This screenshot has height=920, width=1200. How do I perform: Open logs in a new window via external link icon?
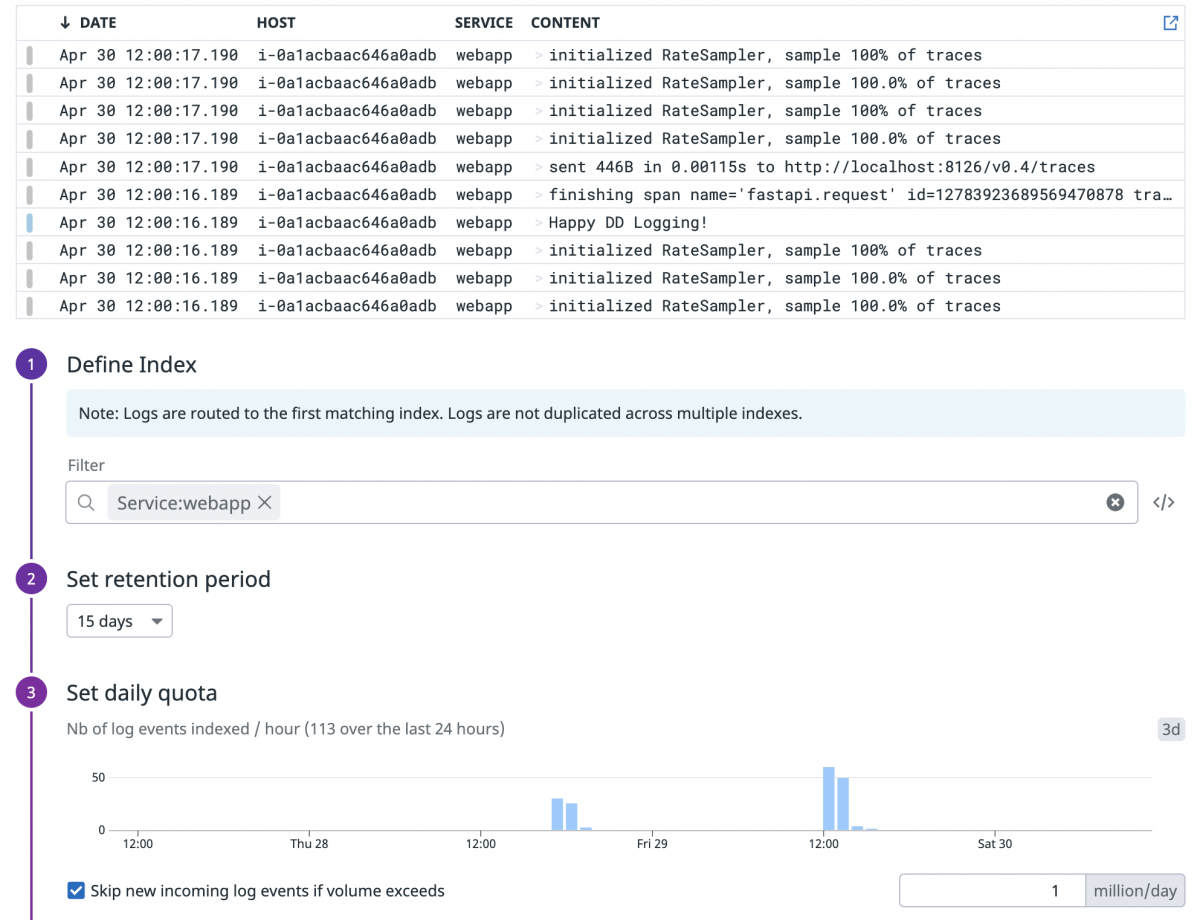pyautogui.click(x=1170, y=22)
